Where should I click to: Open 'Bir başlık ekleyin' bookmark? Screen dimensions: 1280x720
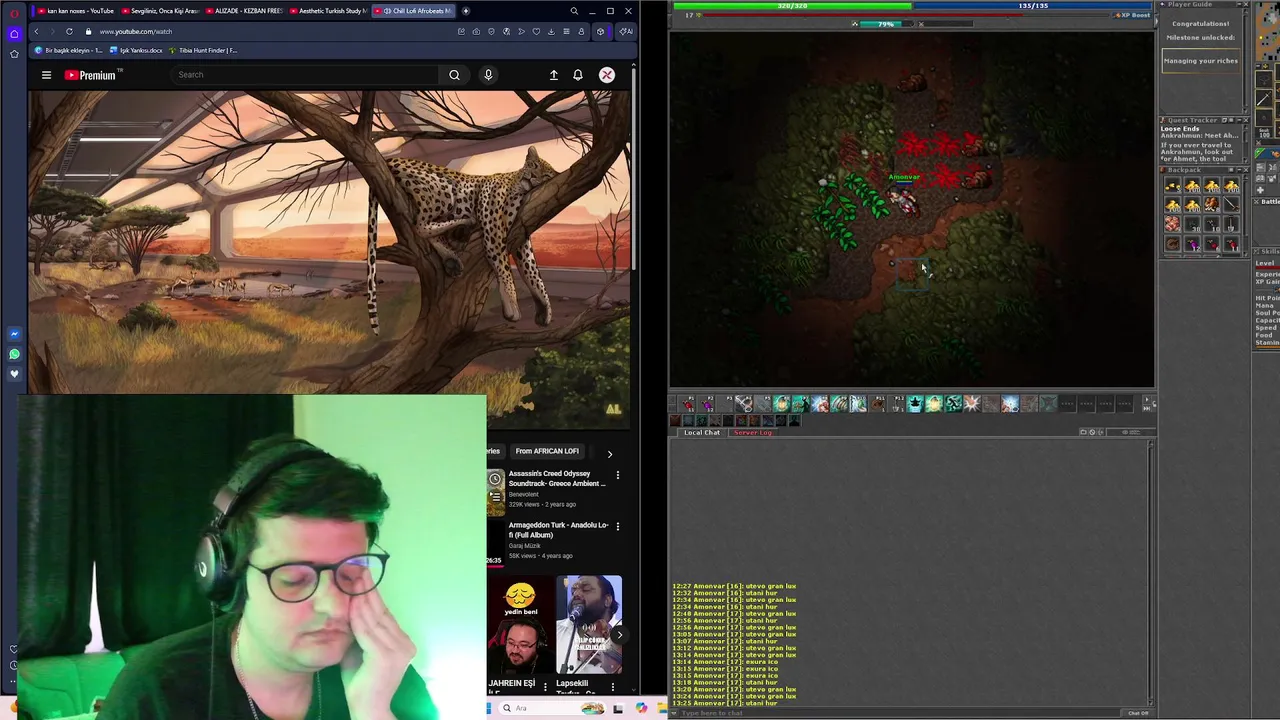point(69,50)
